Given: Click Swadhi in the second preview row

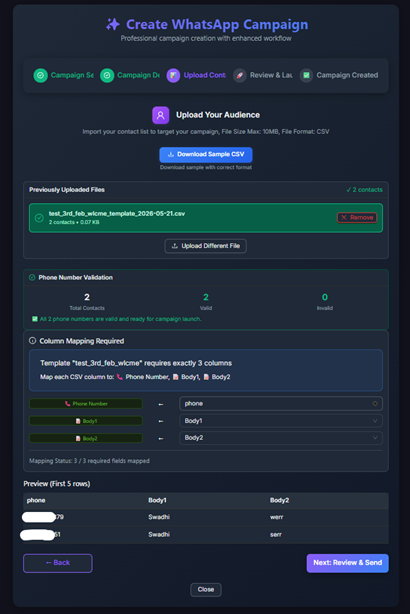Looking at the screenshot, I should coord(159,535).
